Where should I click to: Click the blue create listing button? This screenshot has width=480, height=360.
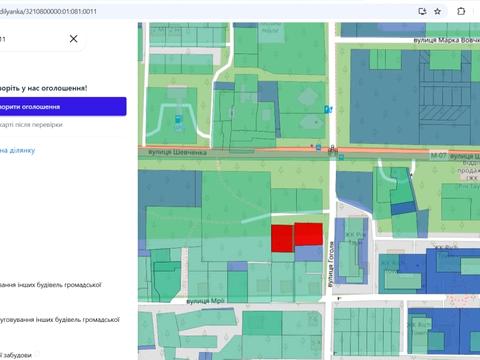63,107
